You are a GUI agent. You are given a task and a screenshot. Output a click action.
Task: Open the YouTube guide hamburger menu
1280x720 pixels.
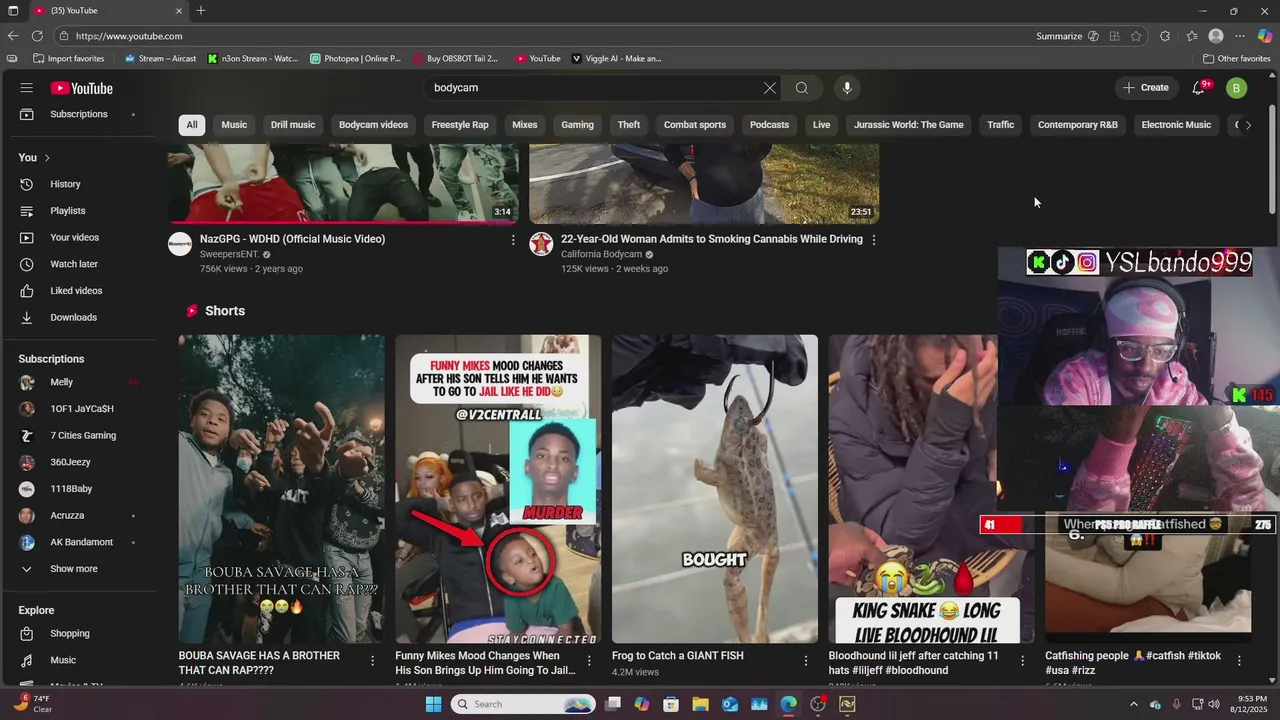coord(27,88)
